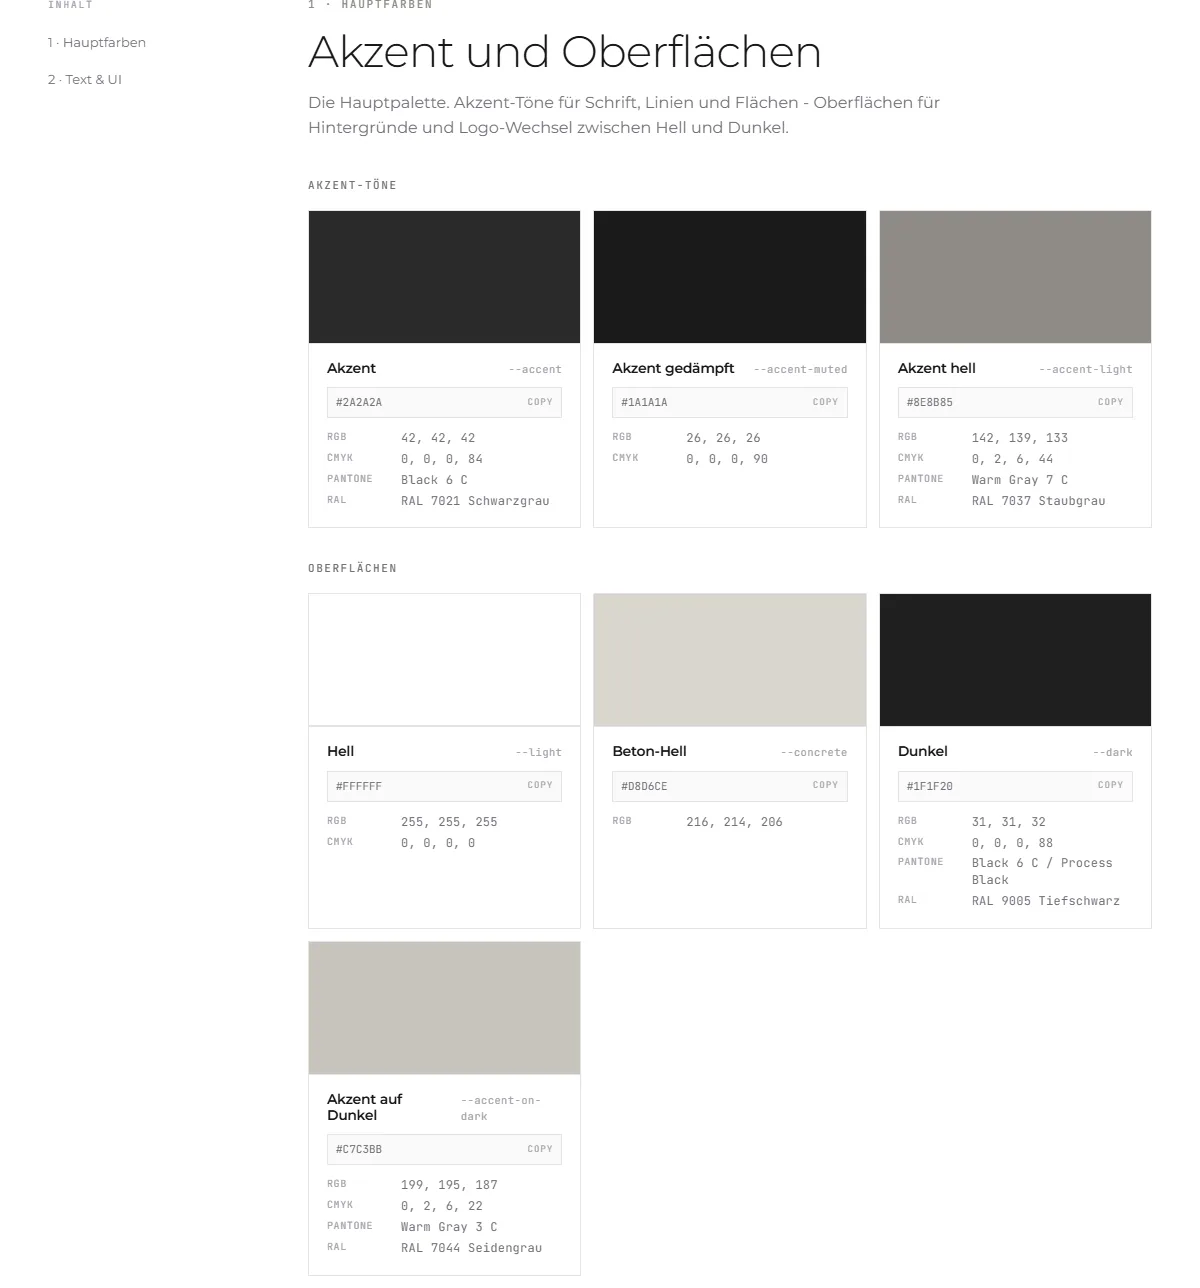Click the Akzent auf Dunkel color swatch
Image resolution: width=1200 pixels, height=1288 pixels.
click(444, 1008)
